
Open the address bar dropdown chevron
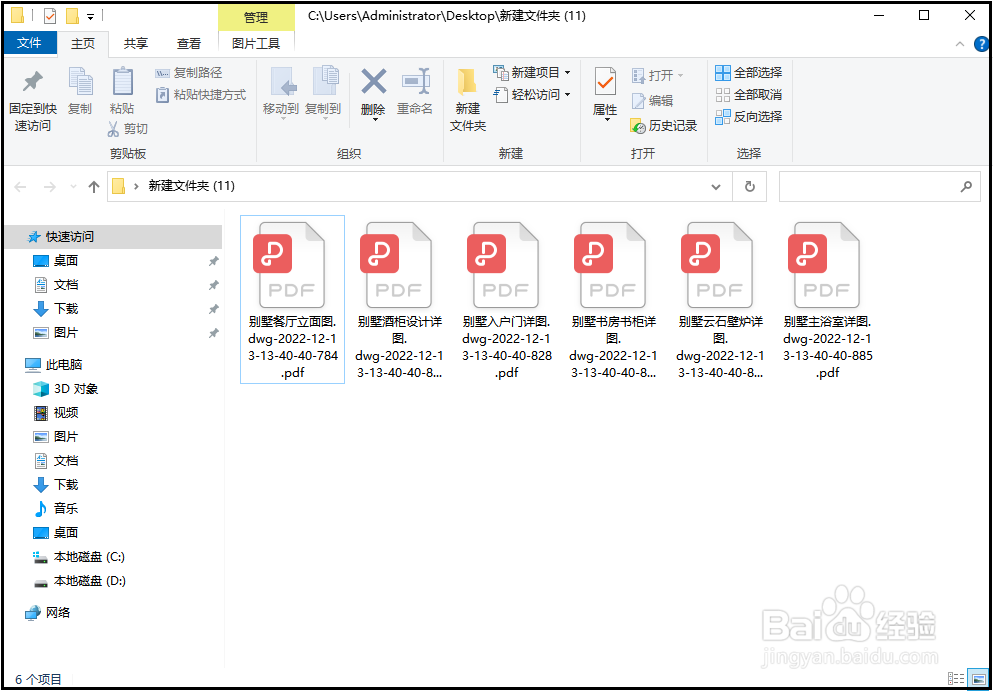coord(715,186)
